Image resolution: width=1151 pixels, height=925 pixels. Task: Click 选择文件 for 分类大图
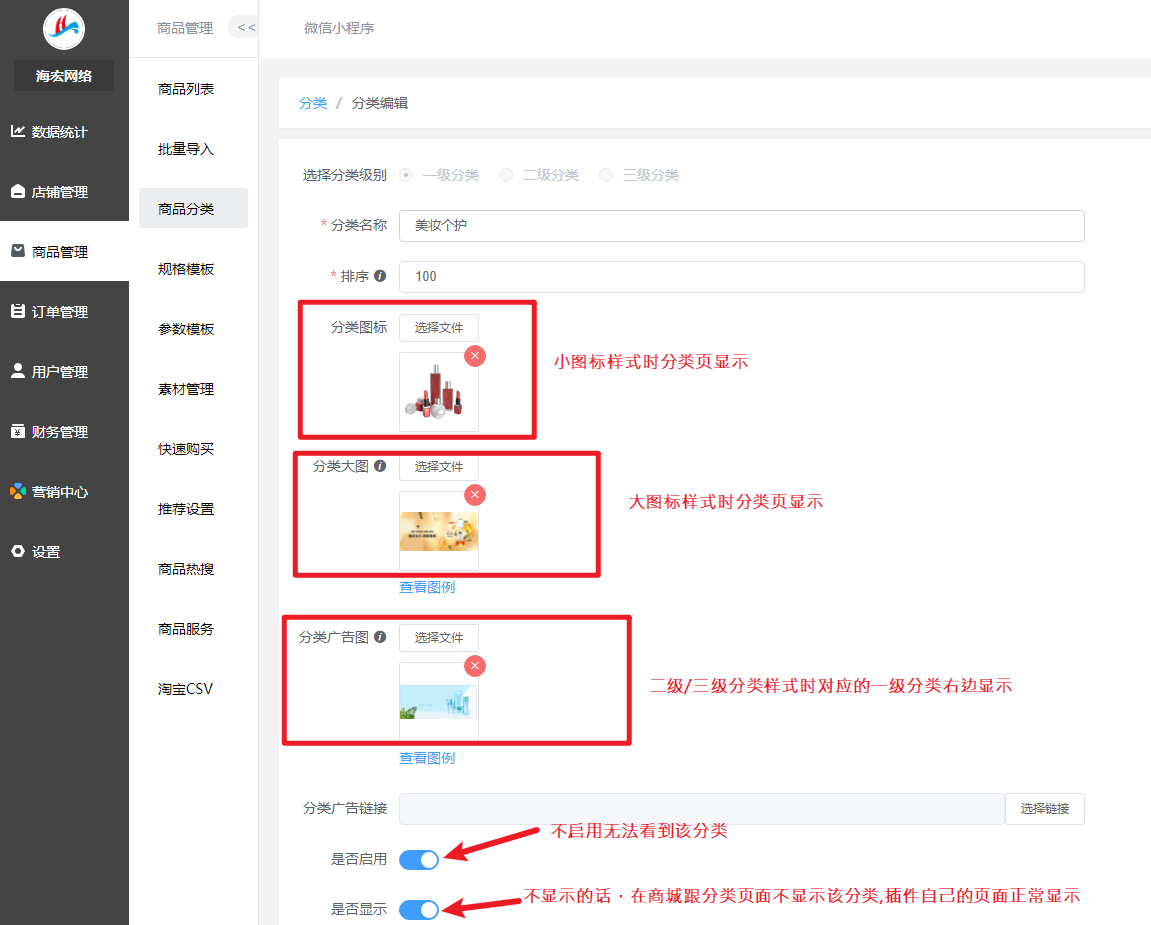[x=439, y=466]
